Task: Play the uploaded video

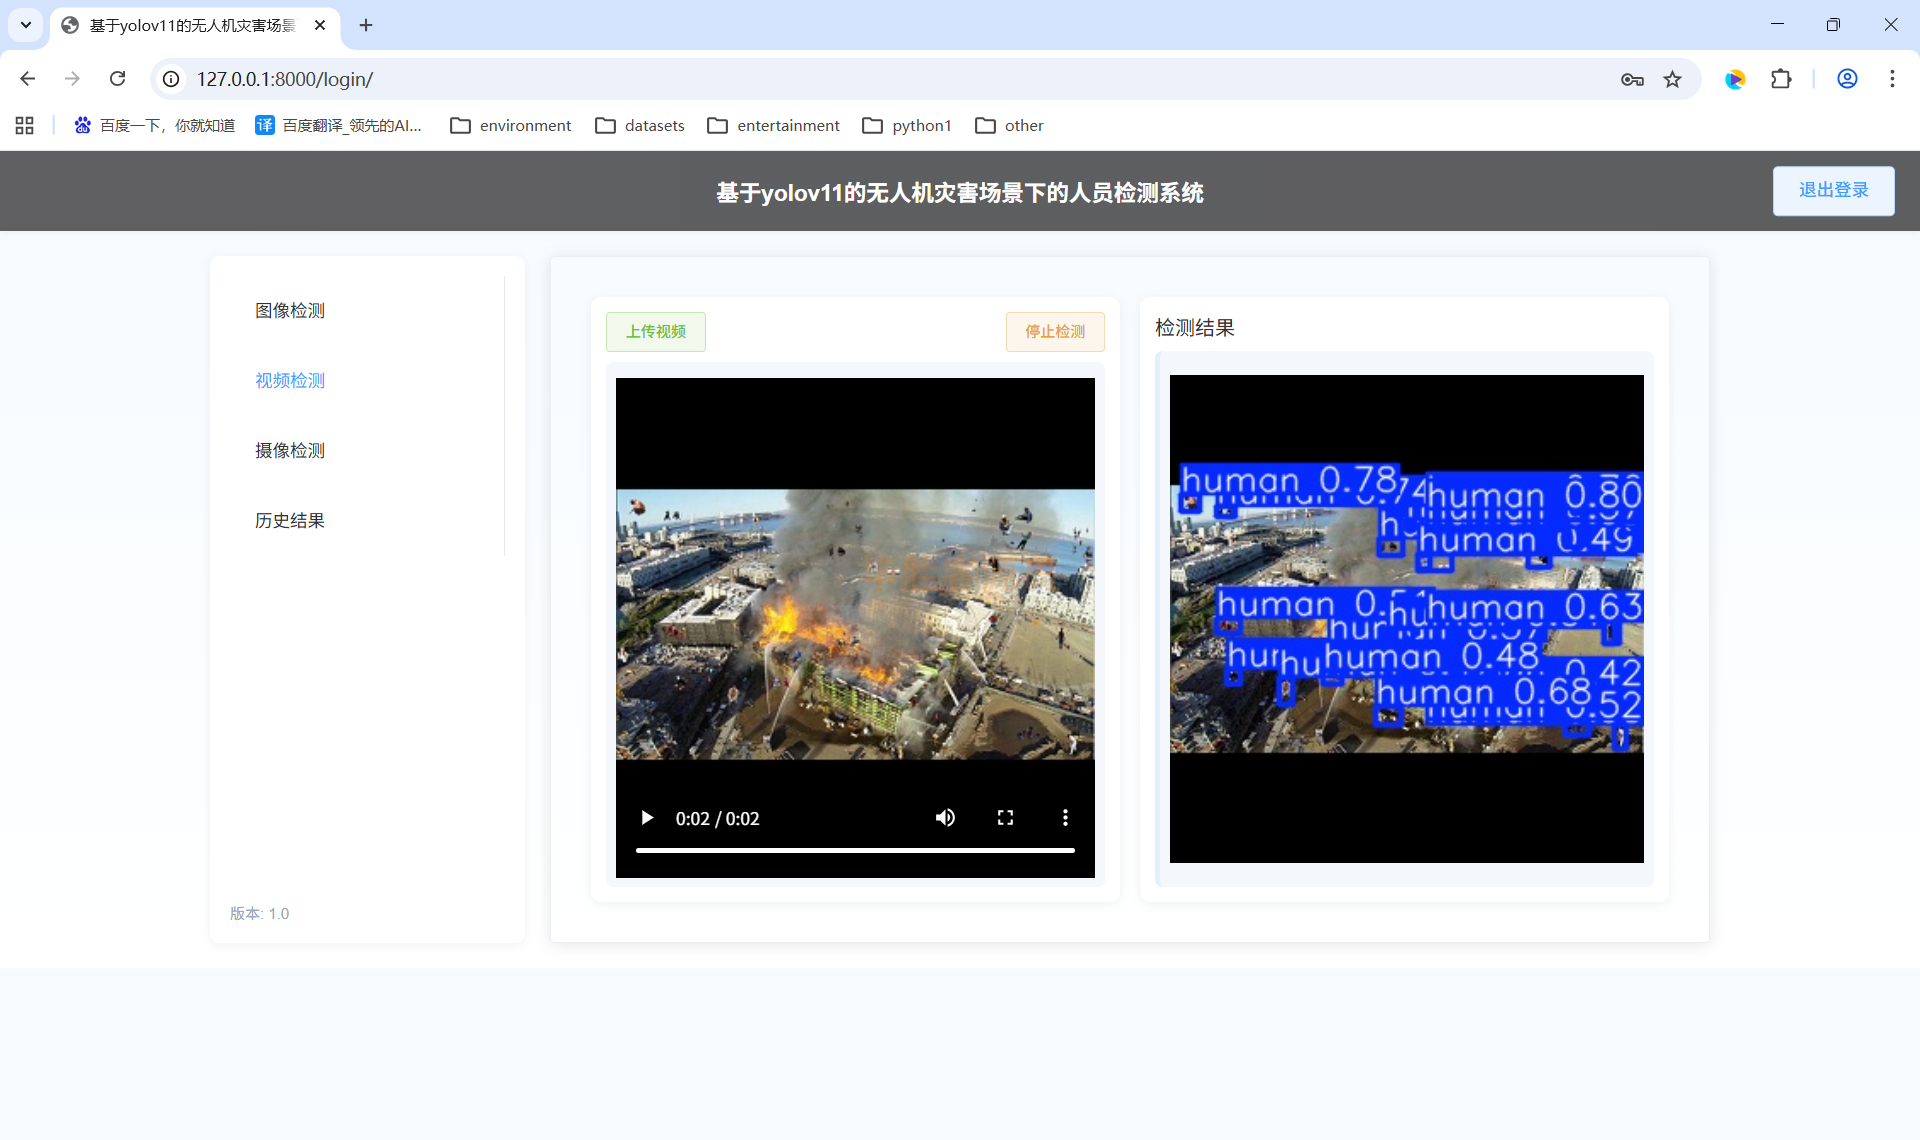Action: [647, 818]
